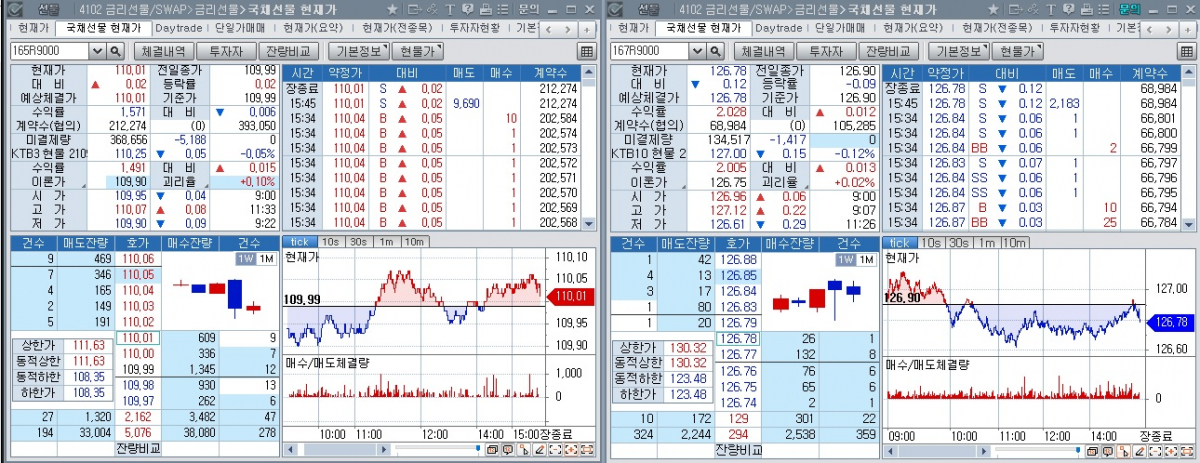
Task: Open grid layout icon in left window toolbar
Action: (x=587, y=51)
